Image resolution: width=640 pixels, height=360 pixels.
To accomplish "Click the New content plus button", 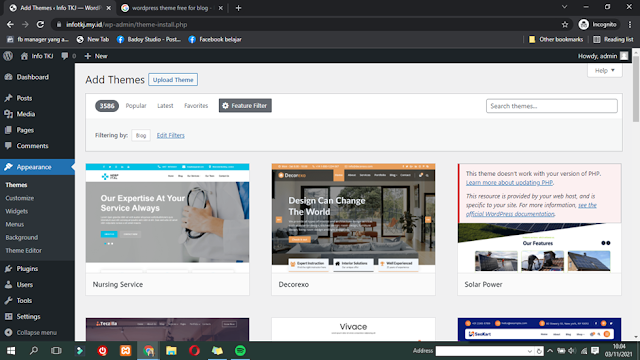I will 96,56.
